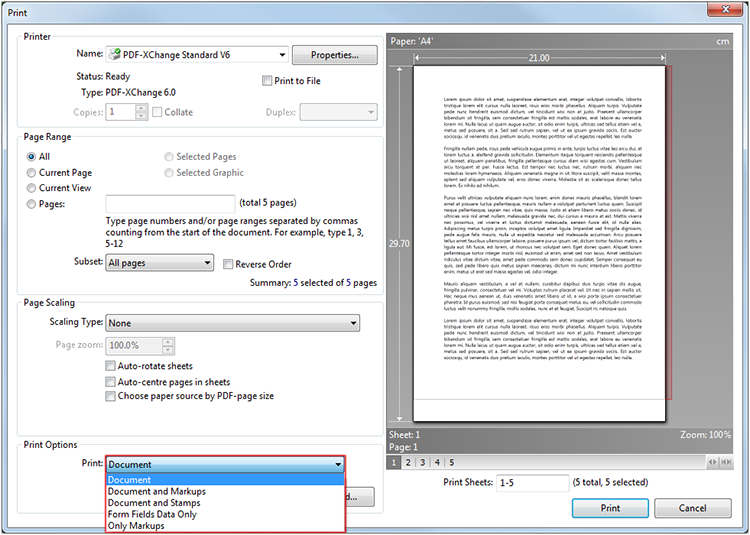Toggle the Collate checkbox

pyautogui.click(x=157, y=112)
